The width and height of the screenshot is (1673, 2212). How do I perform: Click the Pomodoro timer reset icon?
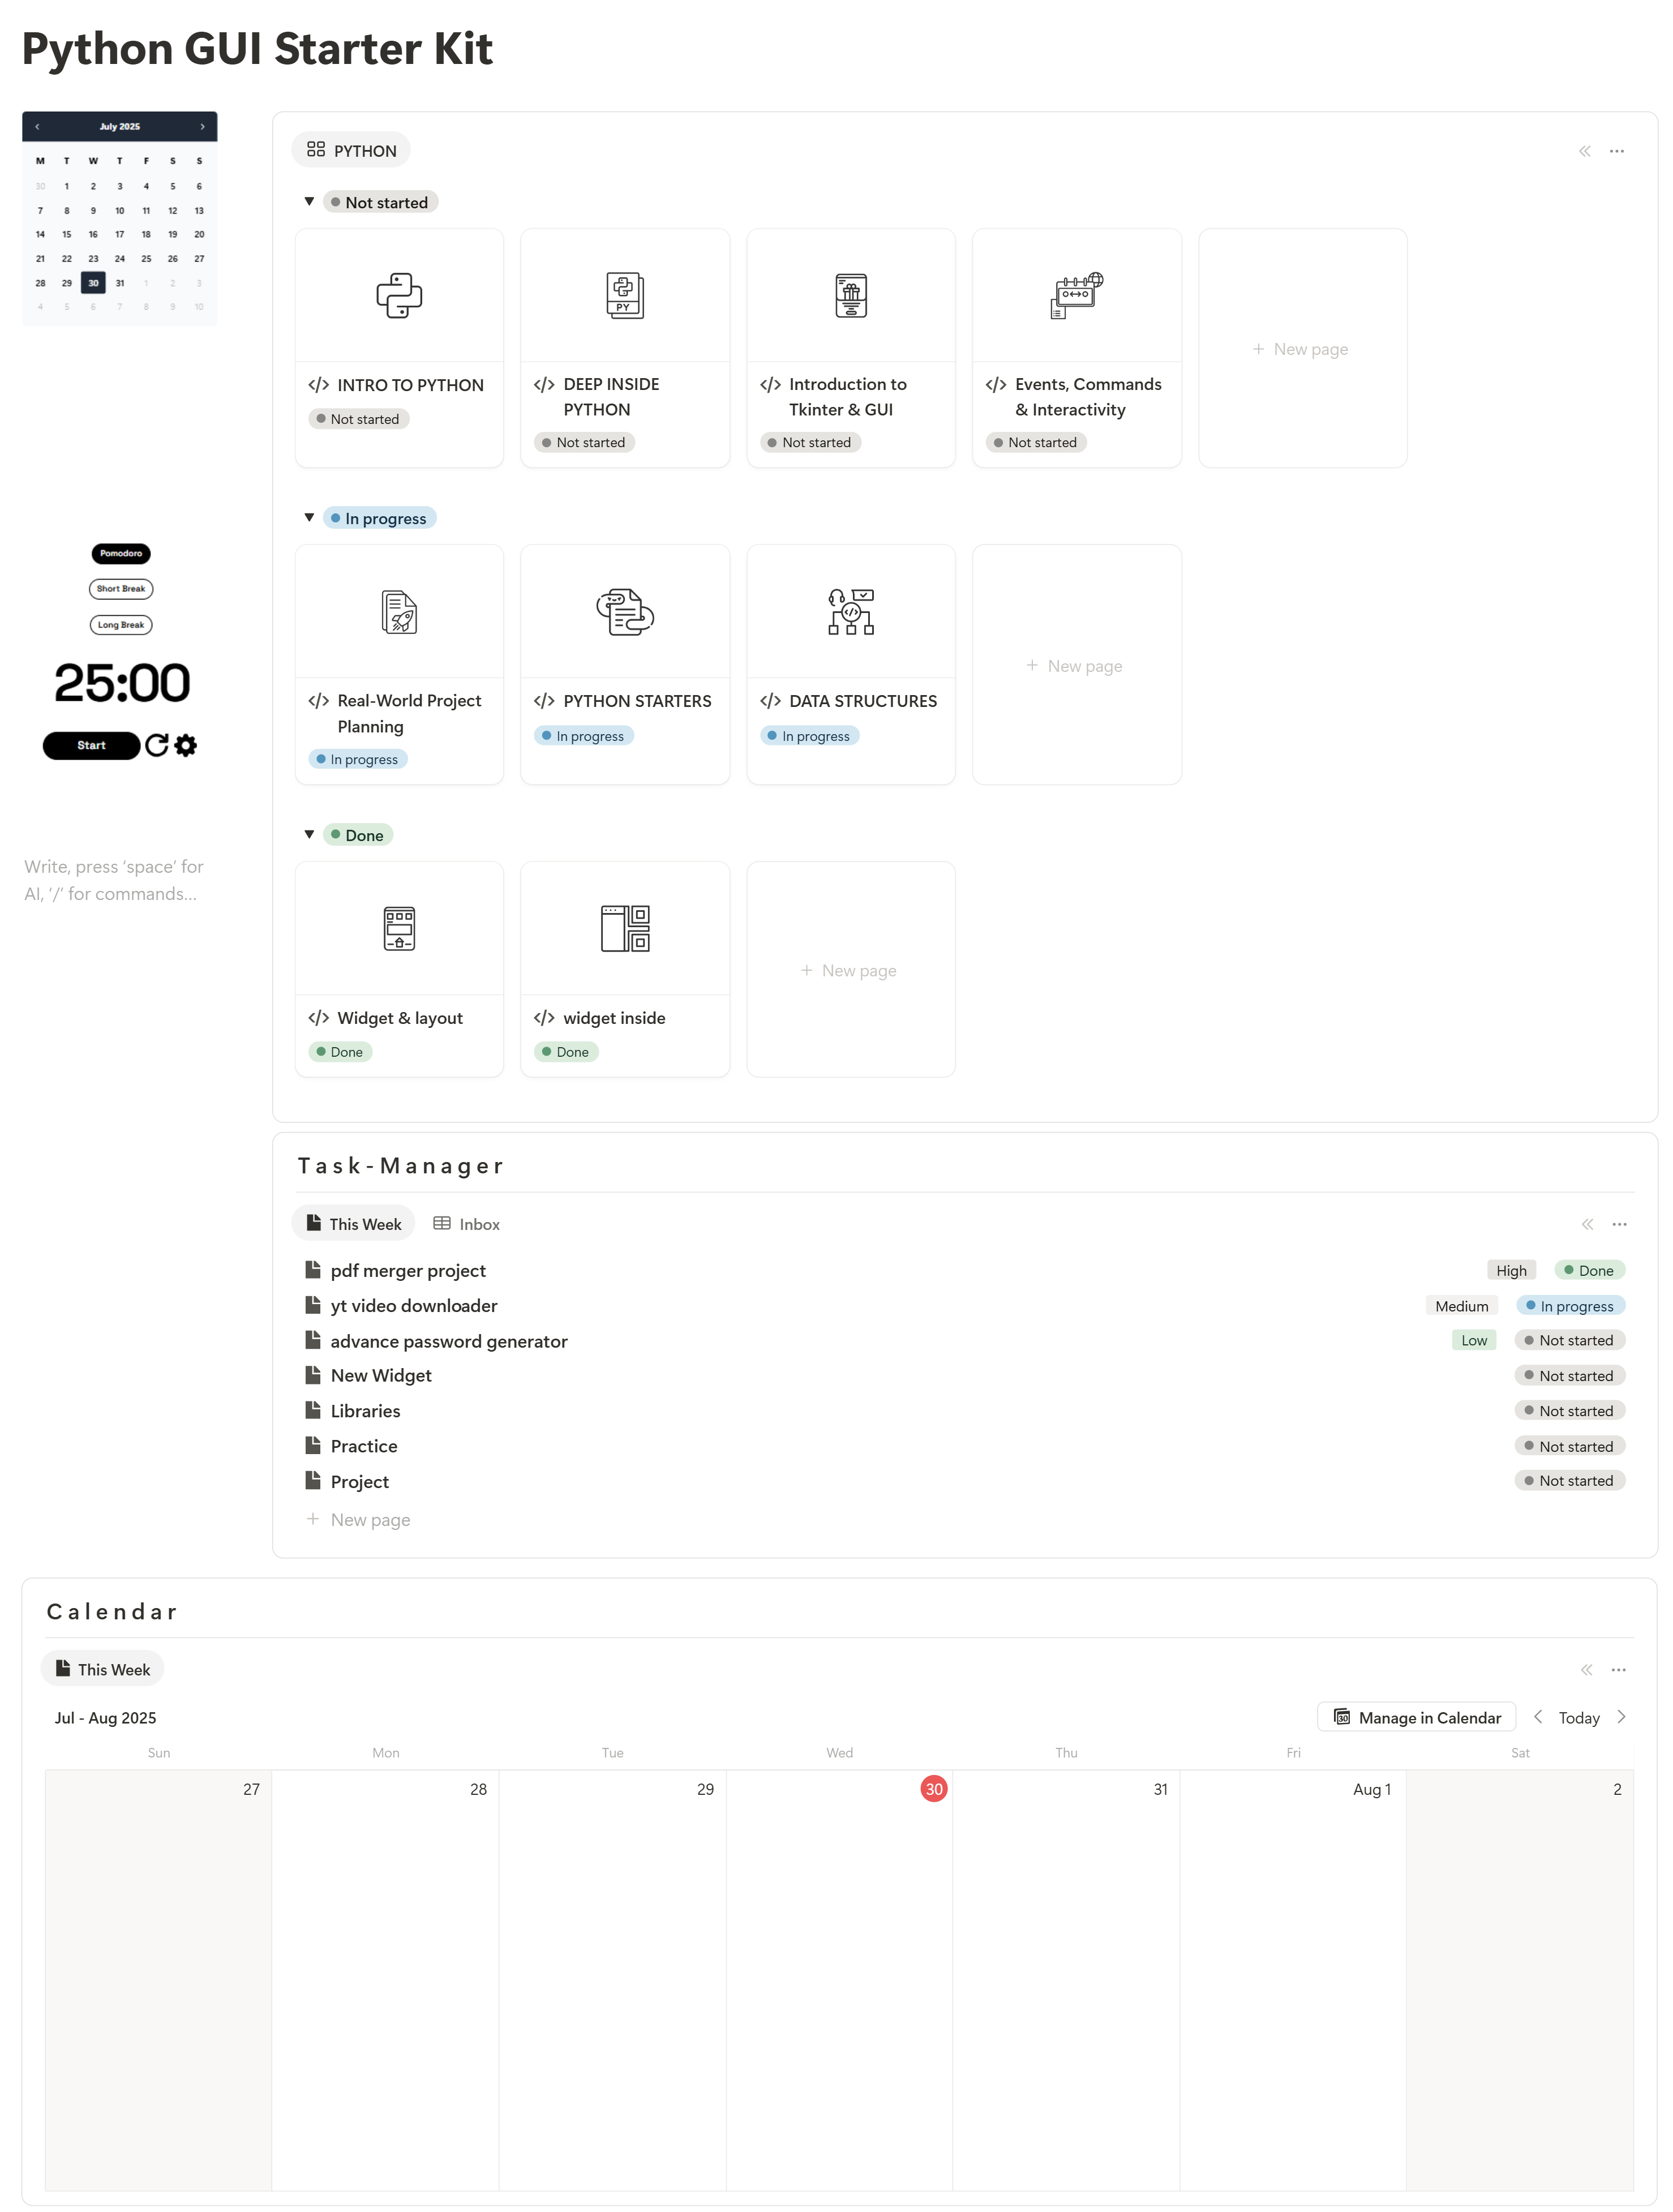(x=156, y=745)
